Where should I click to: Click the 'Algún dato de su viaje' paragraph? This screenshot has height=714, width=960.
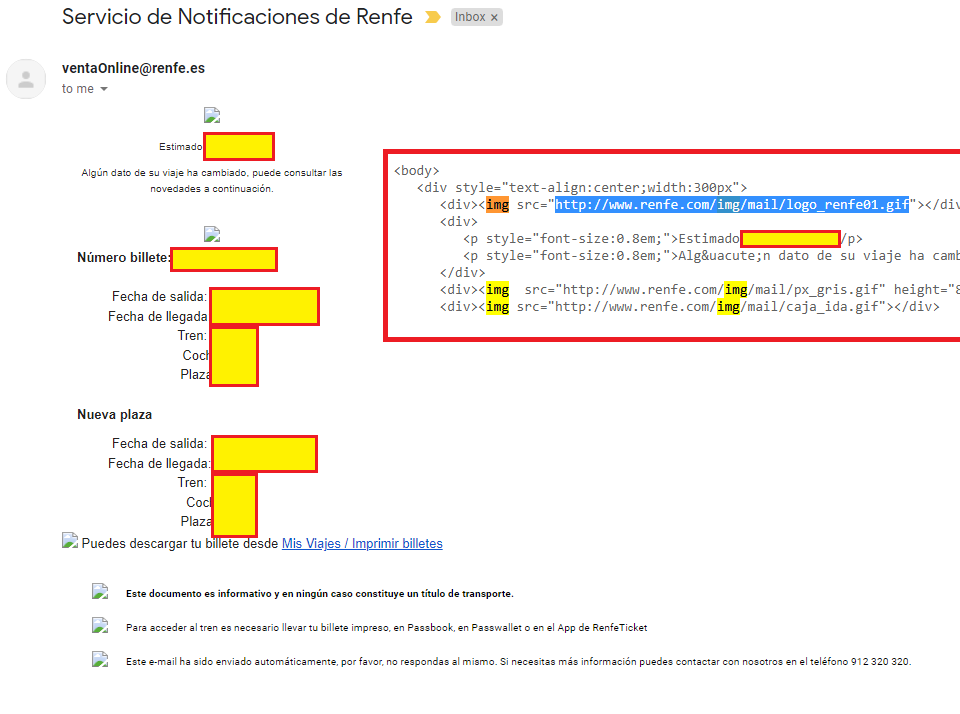coord(212,181)
